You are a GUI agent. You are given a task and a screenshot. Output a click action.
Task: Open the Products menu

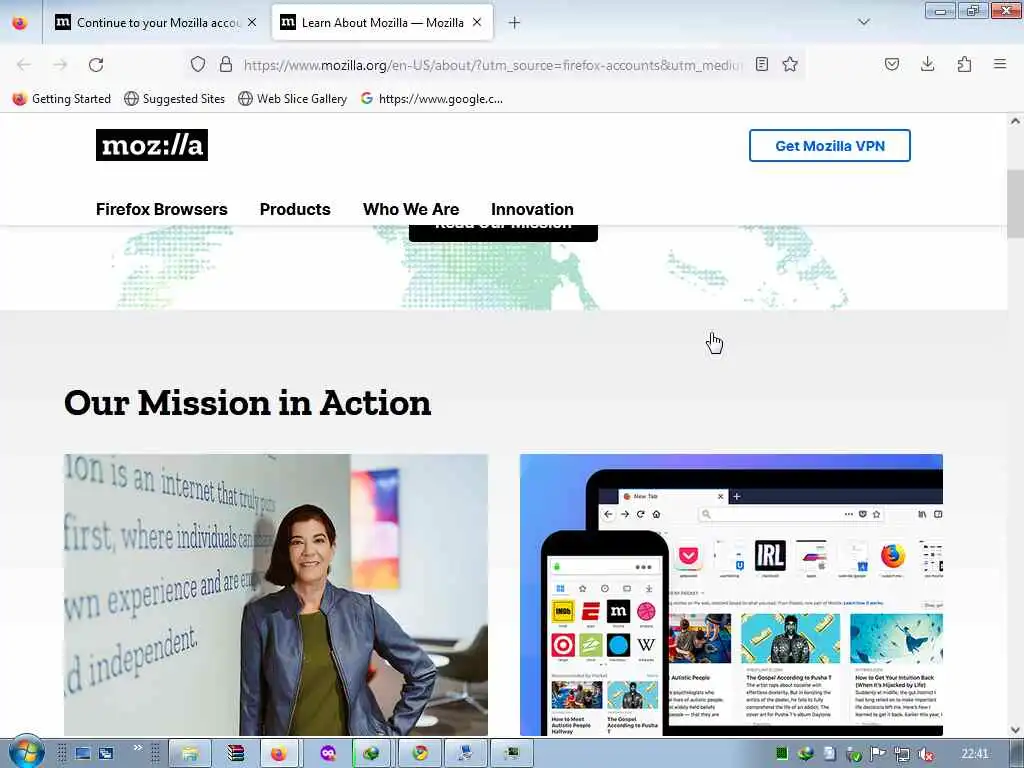tap(295, 209)
